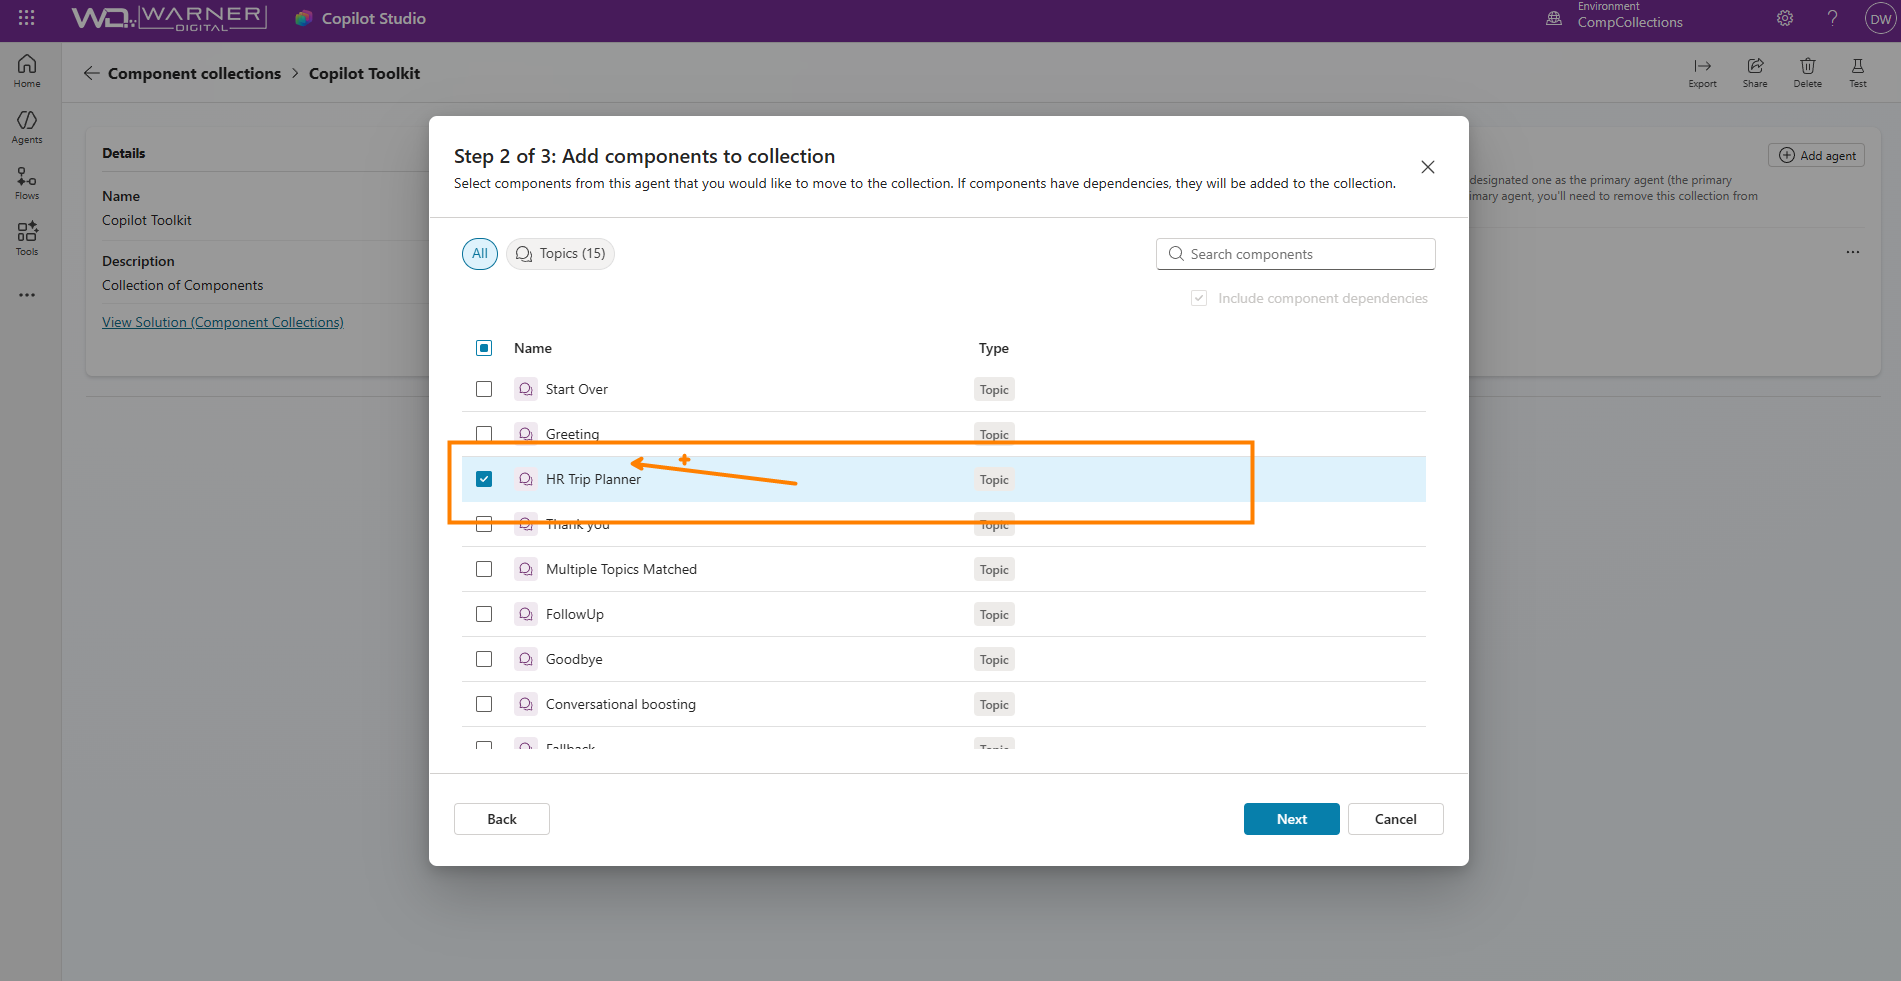Go to Home in sidebar
Screen dimensions: 1901x981
pyautogui.click(x=27, y=70)
